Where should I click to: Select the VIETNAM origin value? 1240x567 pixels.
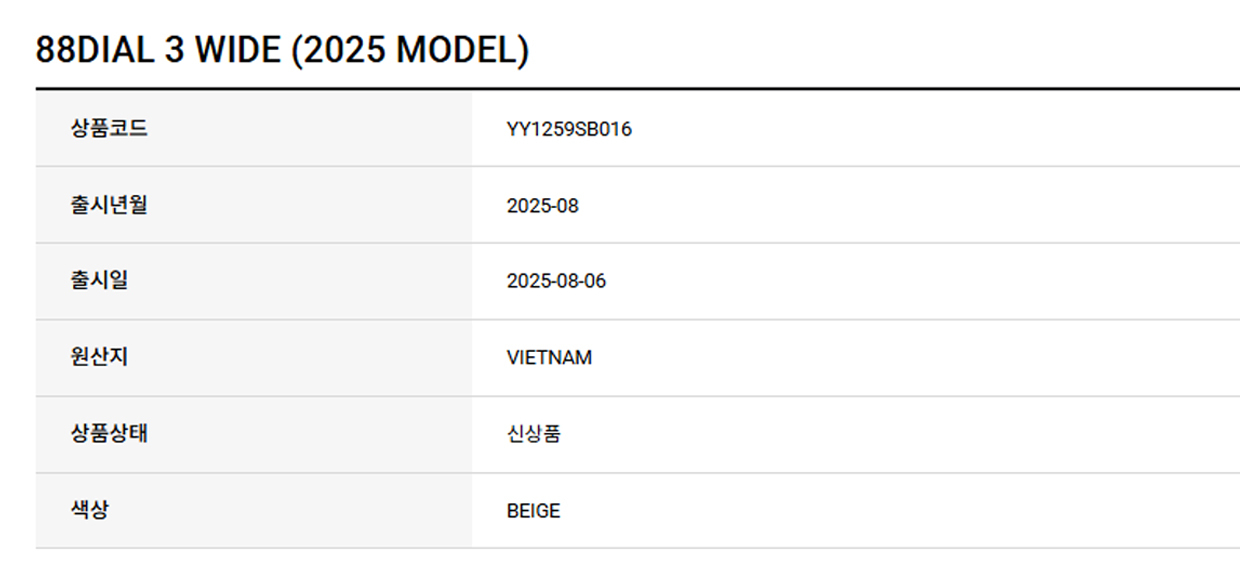point(549,358)
